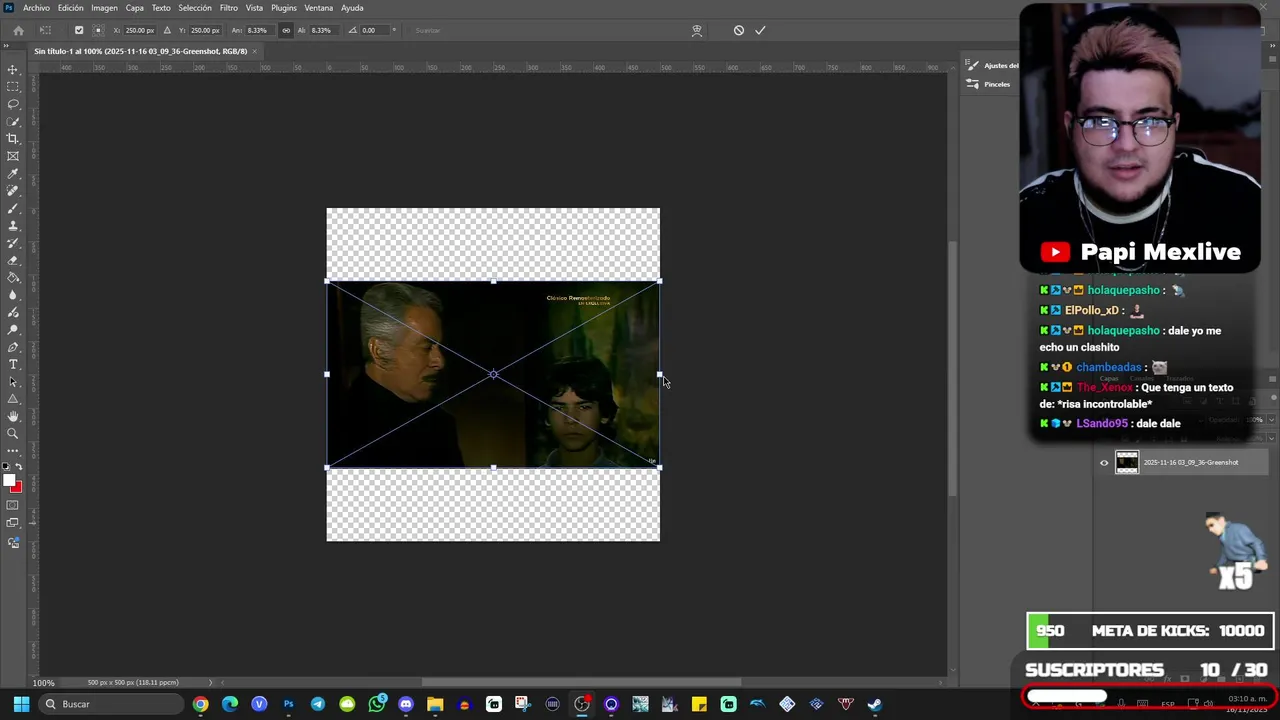Click the Home icon in options bar
Viewport: 1280px width, 720px height.
point(18,30)
